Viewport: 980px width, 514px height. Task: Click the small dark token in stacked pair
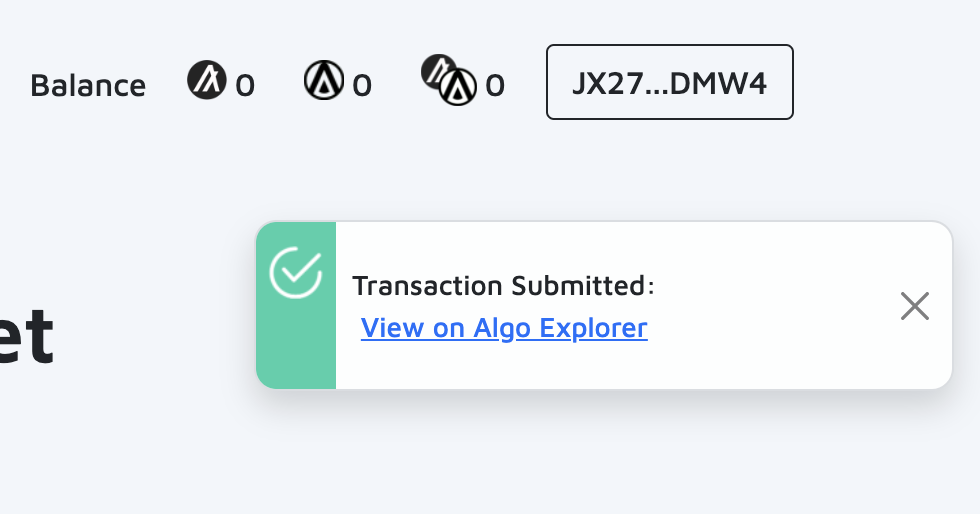tap(436, 68)
